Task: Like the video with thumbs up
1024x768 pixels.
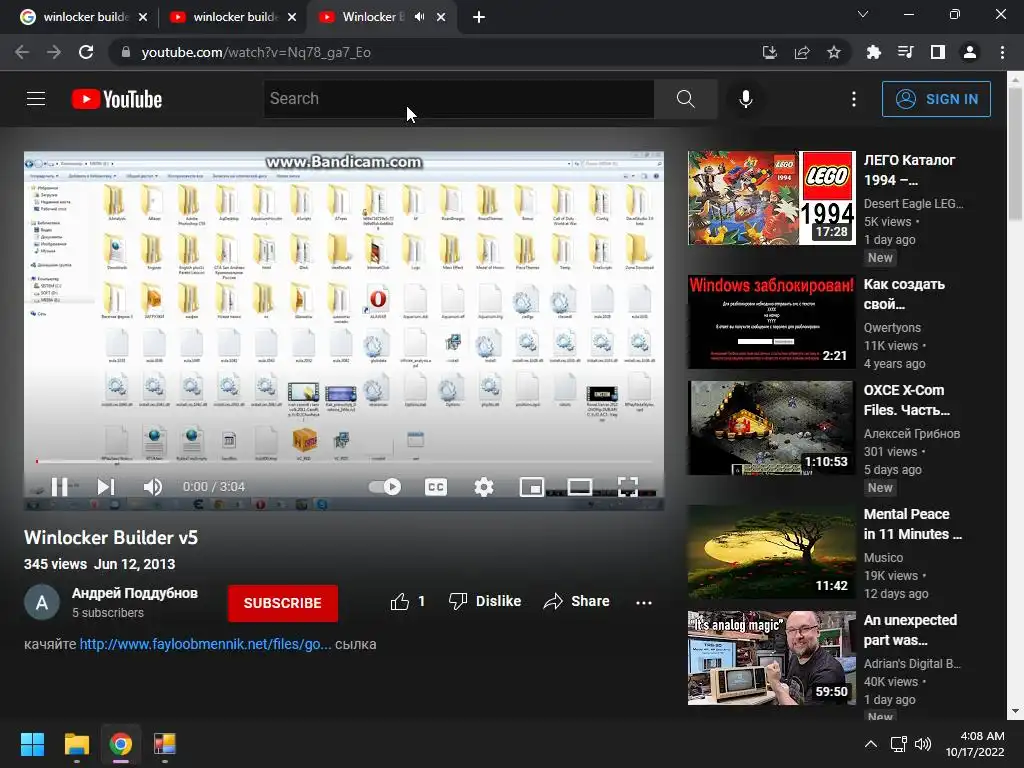Action: point(408,601)
